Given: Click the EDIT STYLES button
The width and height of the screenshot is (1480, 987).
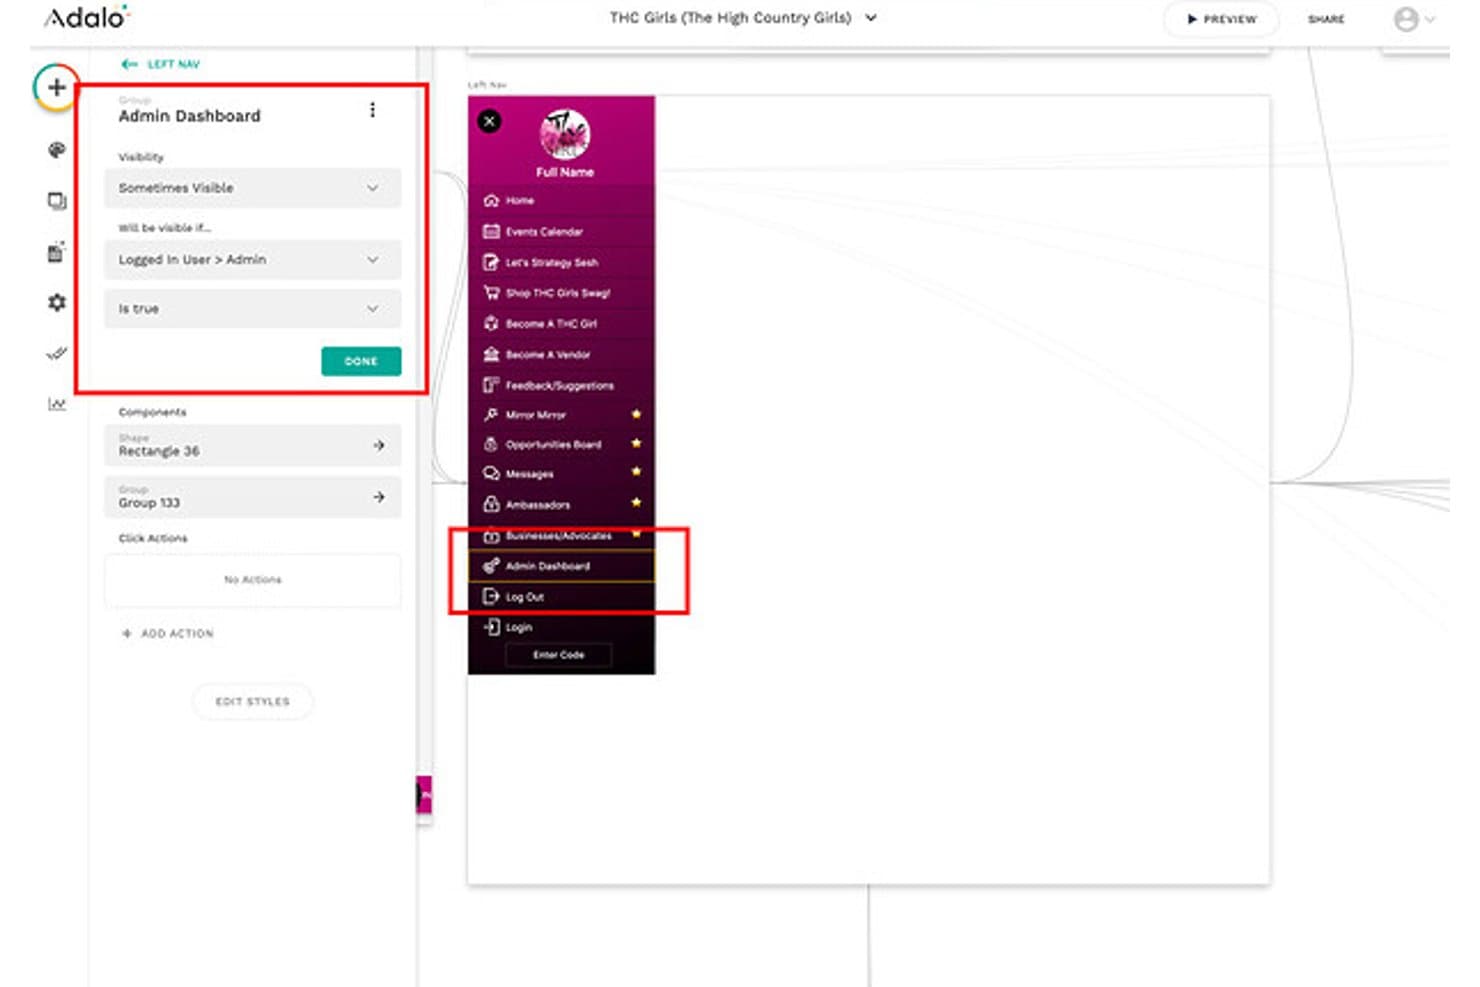Looking at the screenshot, I should pyautogui.click(x=252, y=702).
